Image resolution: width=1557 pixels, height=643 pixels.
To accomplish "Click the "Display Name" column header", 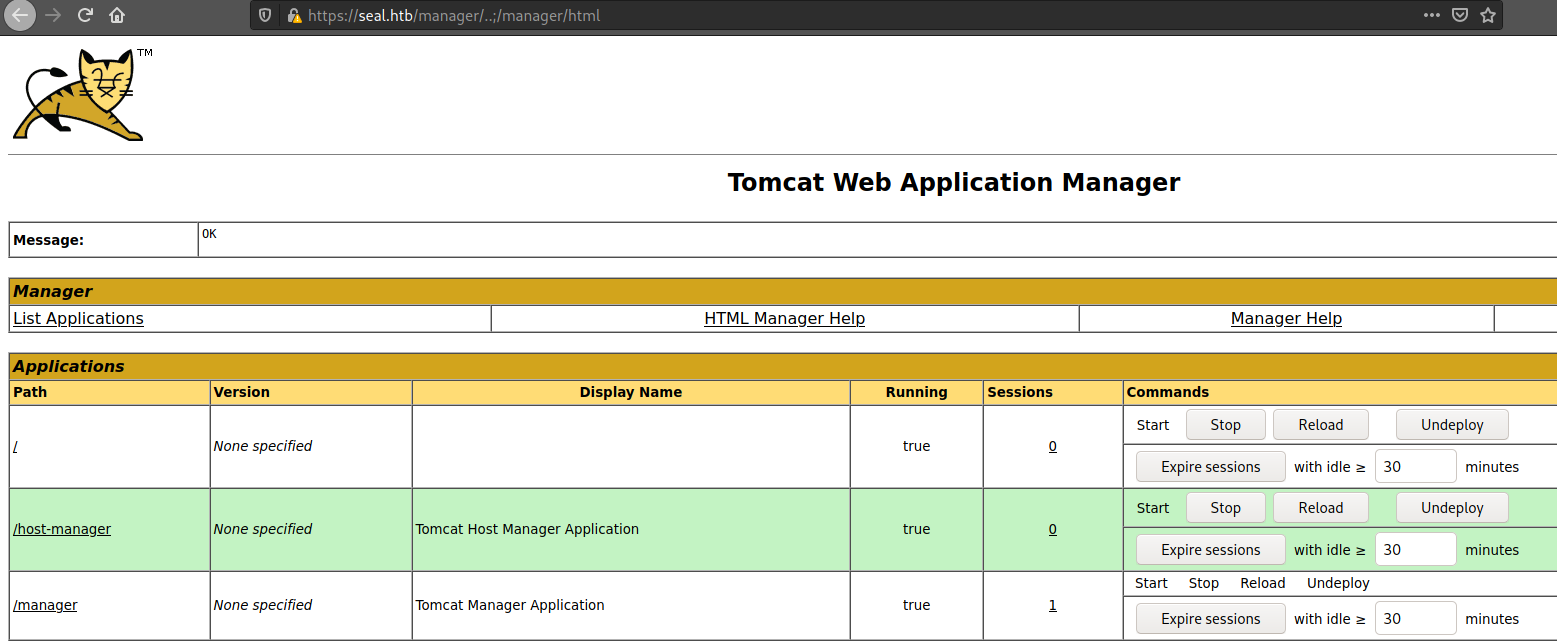I will [631, 392].
